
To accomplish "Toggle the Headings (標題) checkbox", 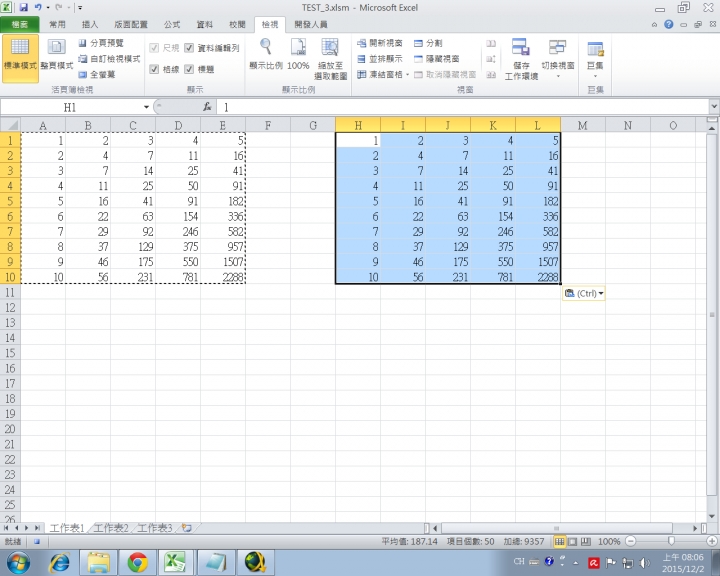I will [x=189, y=69].
